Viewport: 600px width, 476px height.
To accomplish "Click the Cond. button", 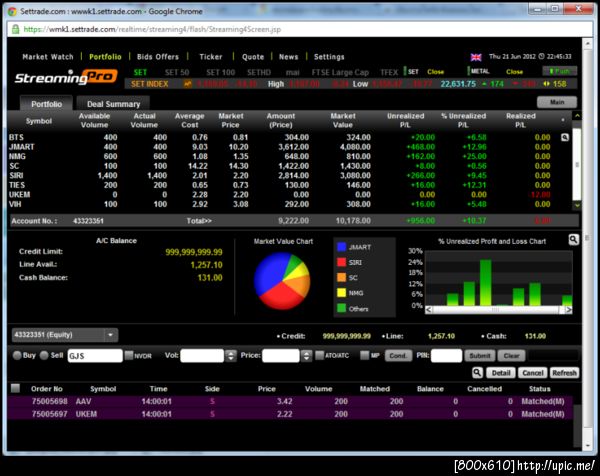I will point(398,355).
